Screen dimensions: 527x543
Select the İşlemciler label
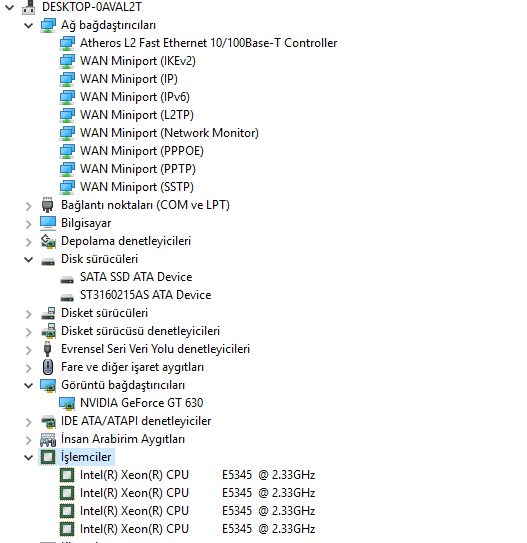pos(86,457)
